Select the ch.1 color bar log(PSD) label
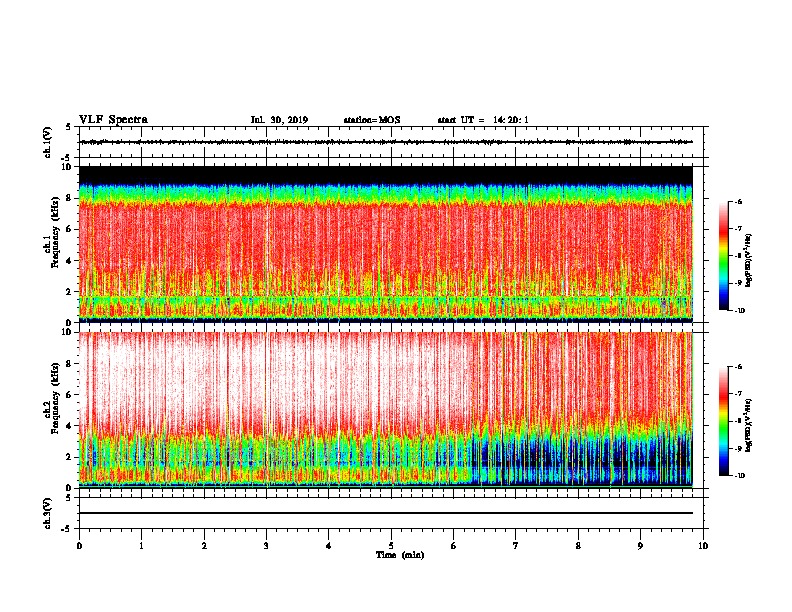This screenshot has width=792, height=612. 748,260
